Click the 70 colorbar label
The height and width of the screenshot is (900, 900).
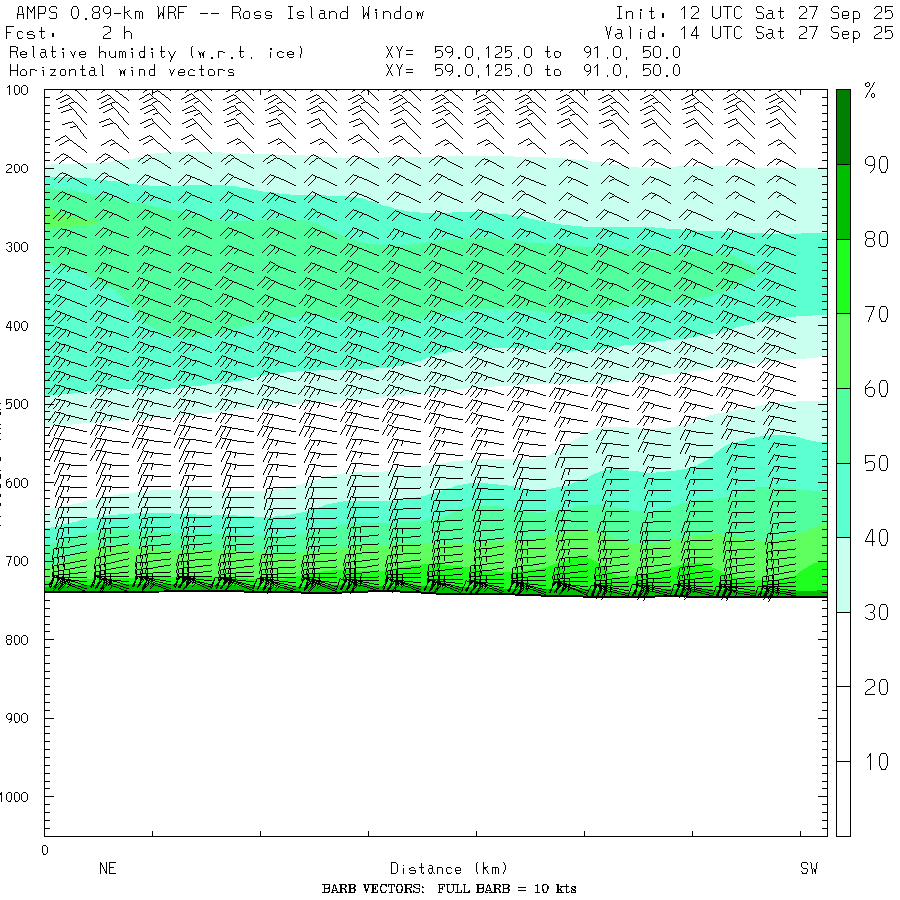[876, 314]
